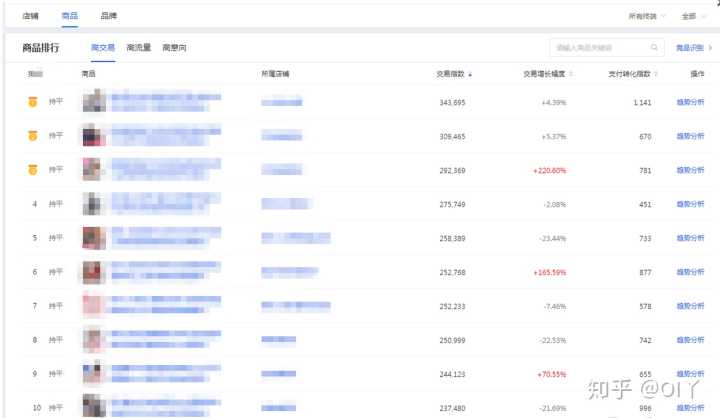Select the 高意向 sub-tab
This screenshot has height=418, width=720.
[174, 48]
